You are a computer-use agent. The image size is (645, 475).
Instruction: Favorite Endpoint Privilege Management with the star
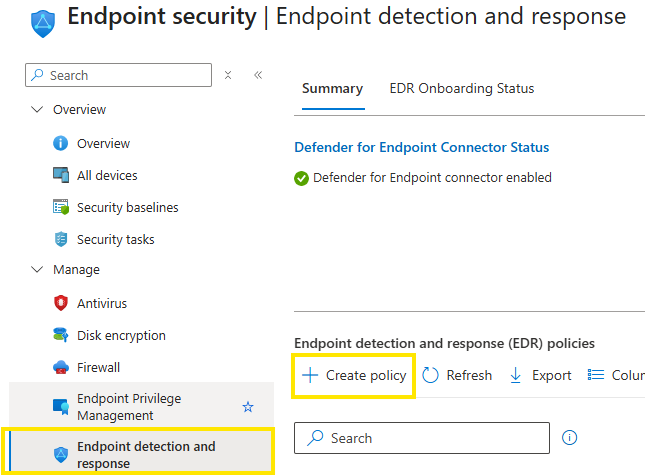(248, 407)
